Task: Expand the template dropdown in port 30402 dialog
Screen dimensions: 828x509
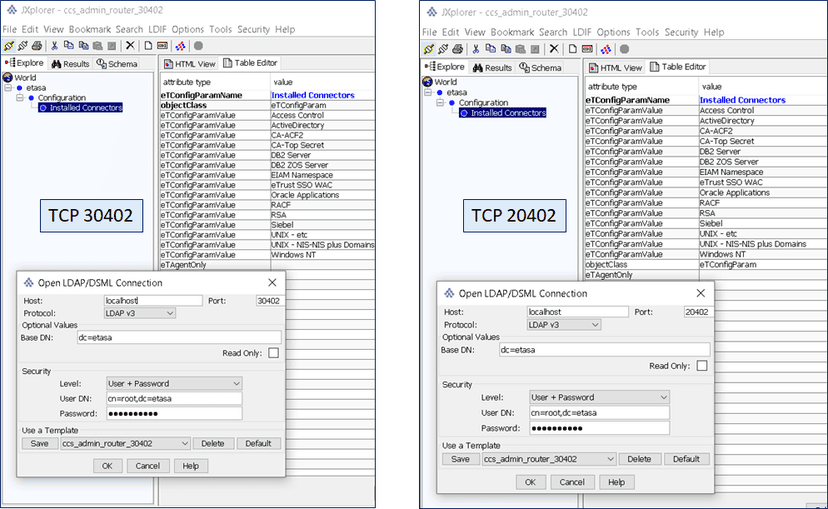Action: (x=125, y=443)
